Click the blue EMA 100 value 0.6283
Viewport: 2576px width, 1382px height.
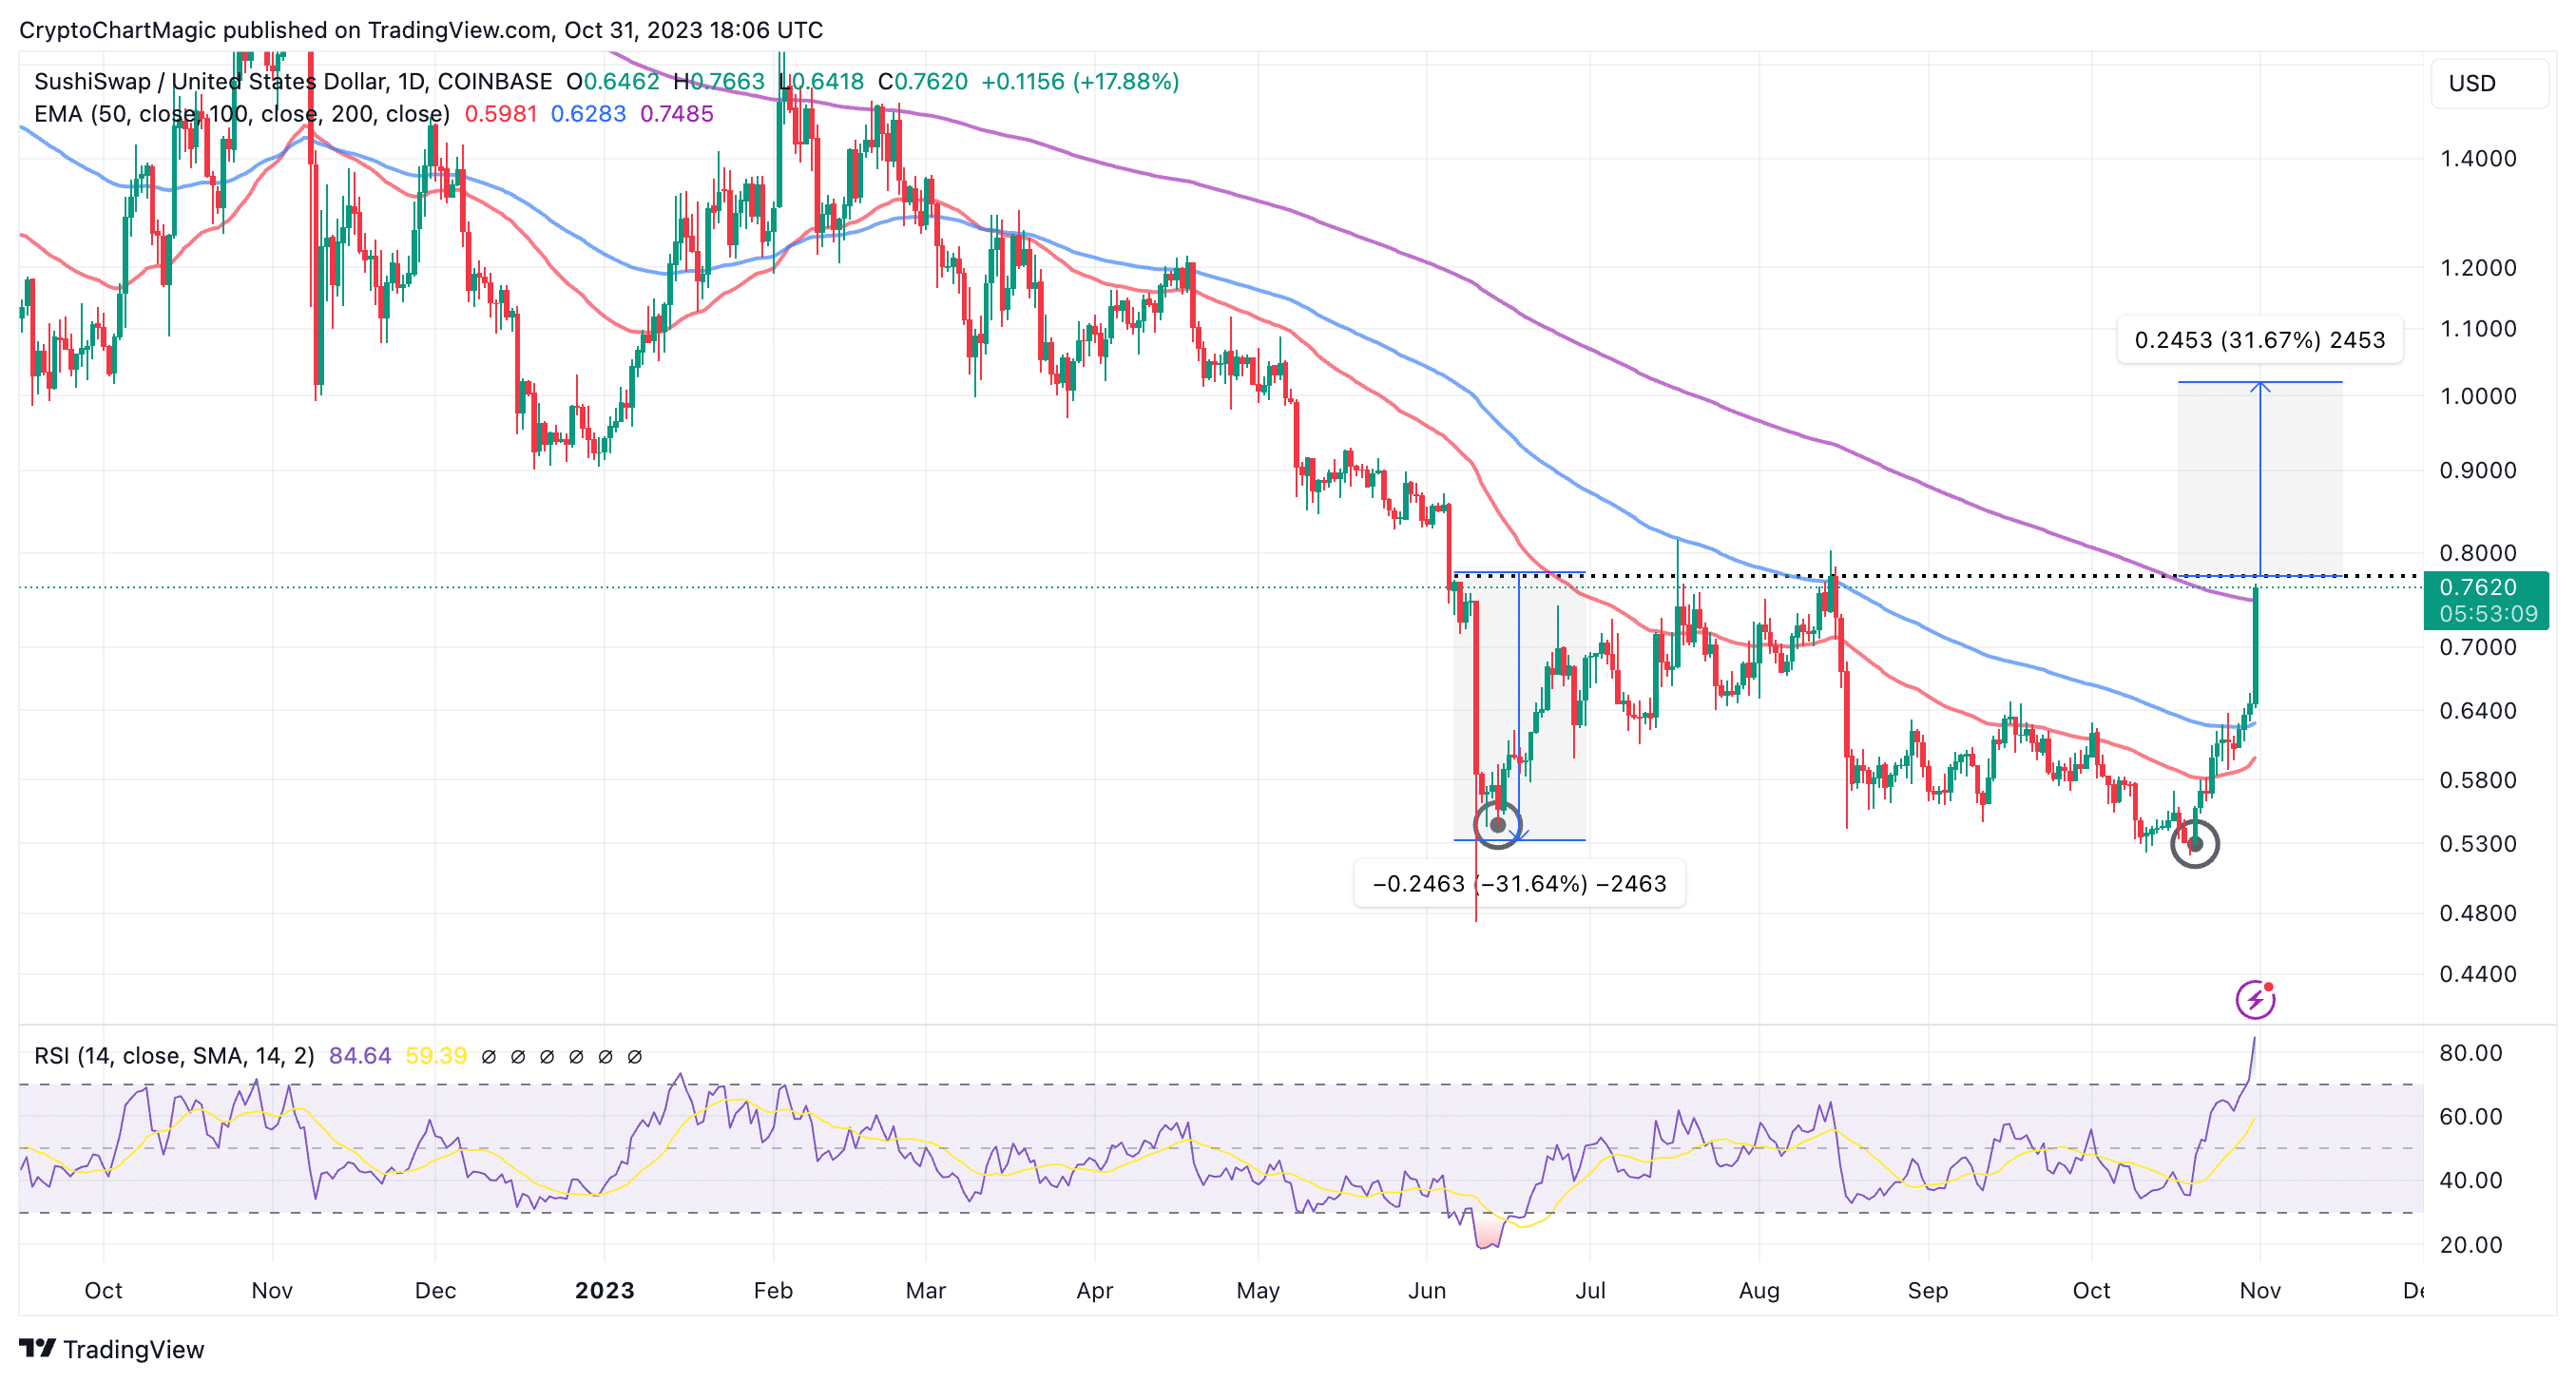click(x=588, y=114)
